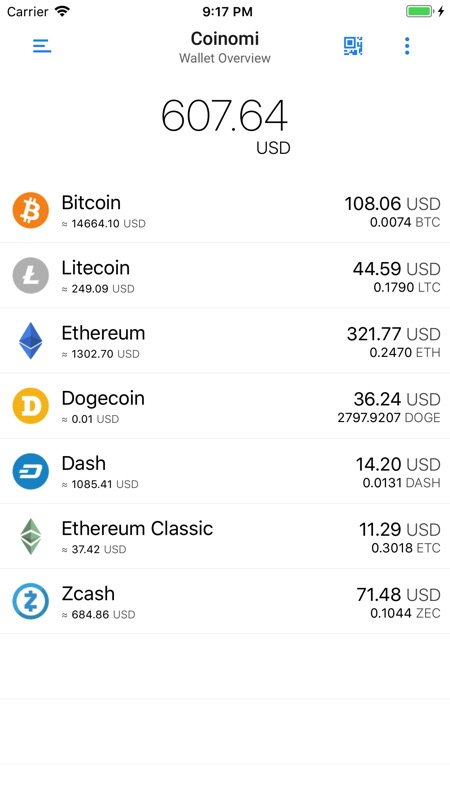Tap the total 607.64 USD balance

tap(225, 125)
